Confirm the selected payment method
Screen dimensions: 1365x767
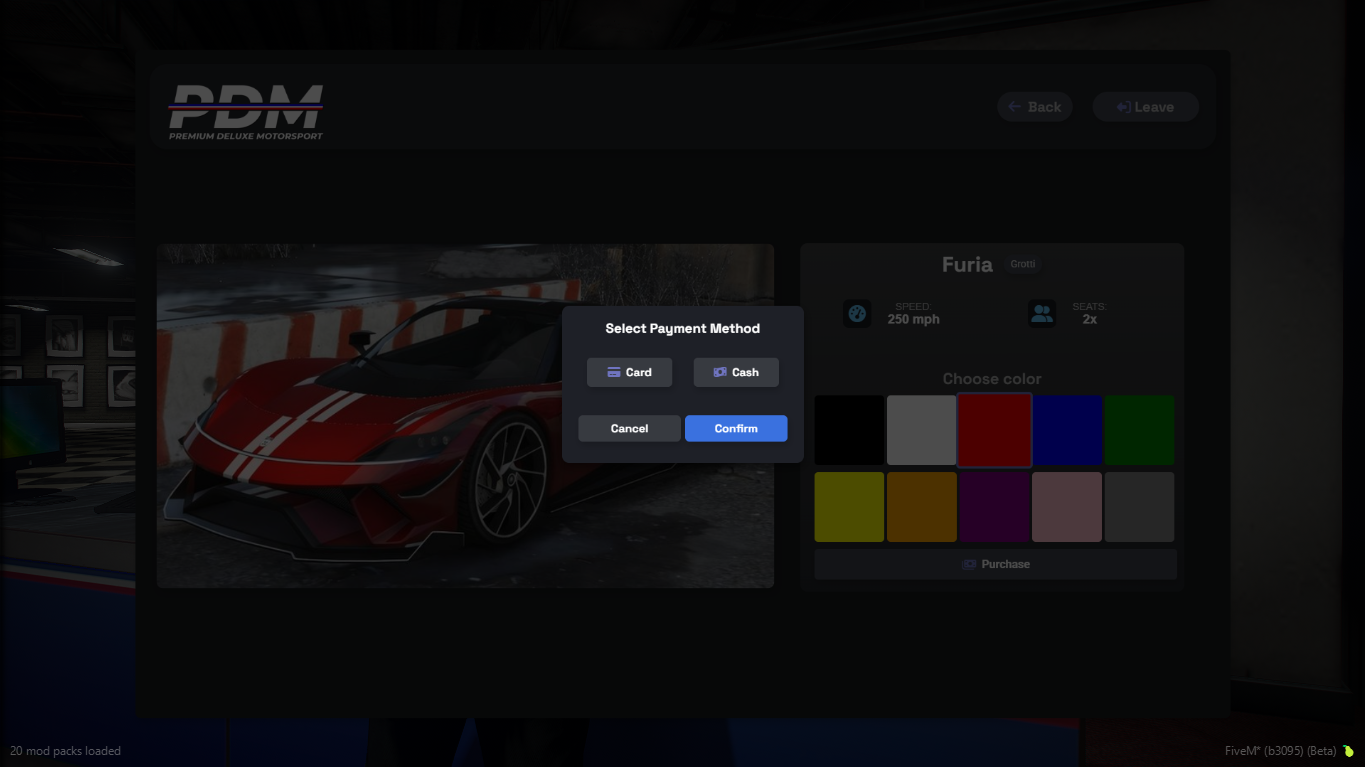736,428
